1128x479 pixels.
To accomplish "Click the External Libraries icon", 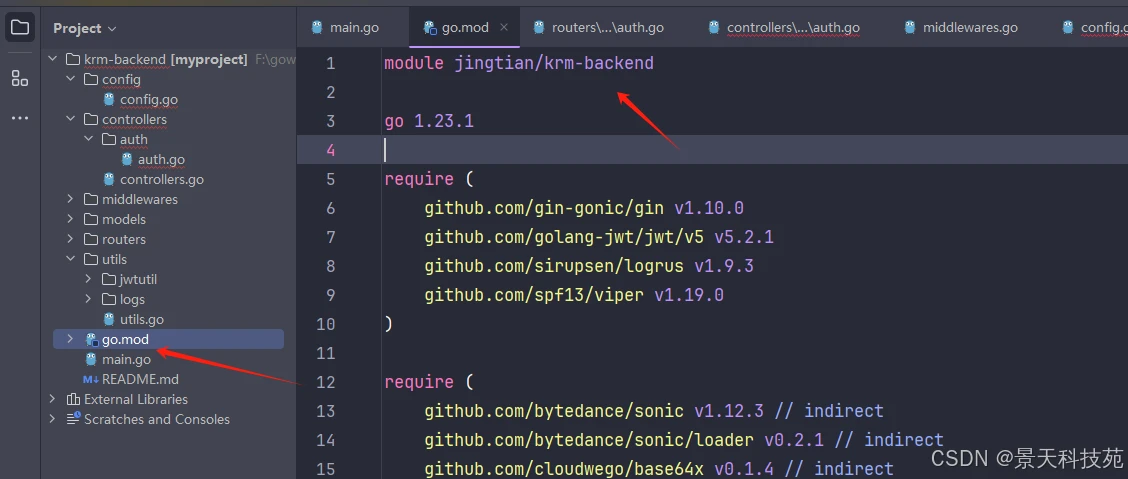I will tap(73, 399).
